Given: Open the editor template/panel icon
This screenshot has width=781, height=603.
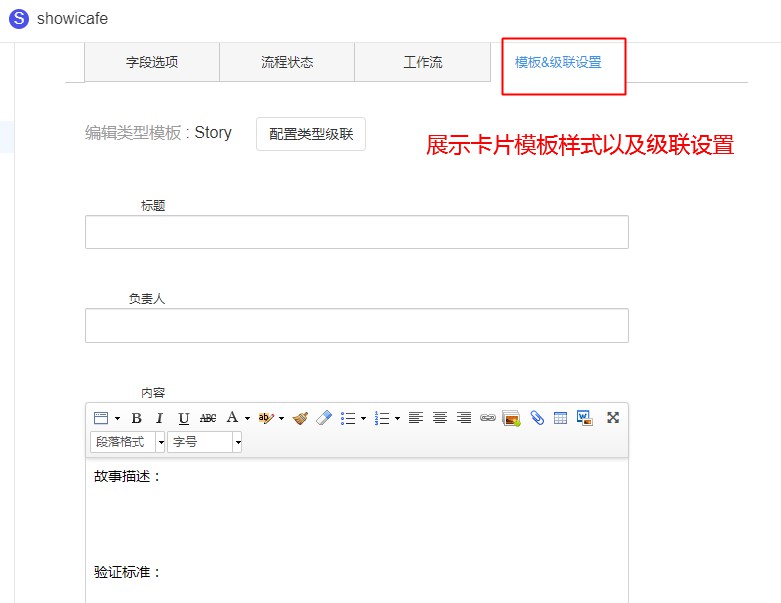Looking at the screenshot, I should pyautogui.click(x=101, y=418).
